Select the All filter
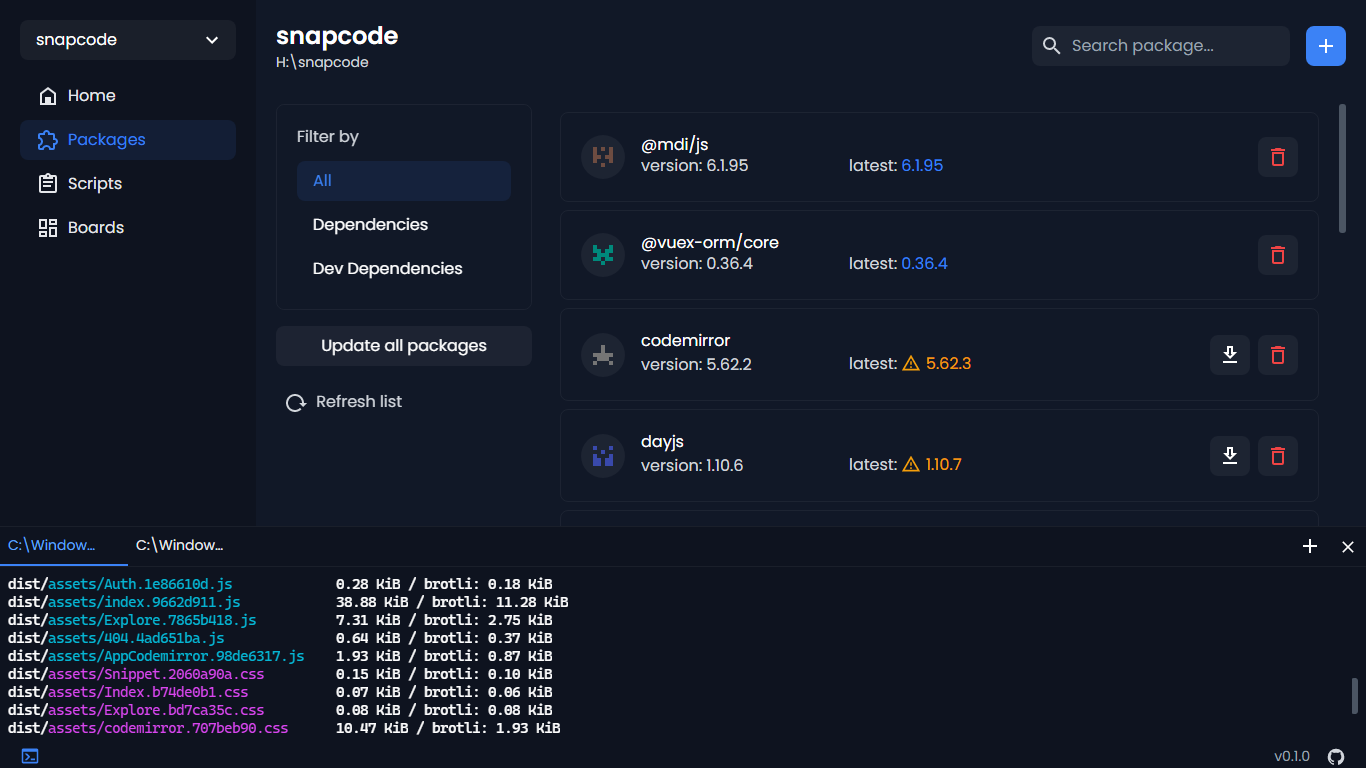 (x=404, y=181)
